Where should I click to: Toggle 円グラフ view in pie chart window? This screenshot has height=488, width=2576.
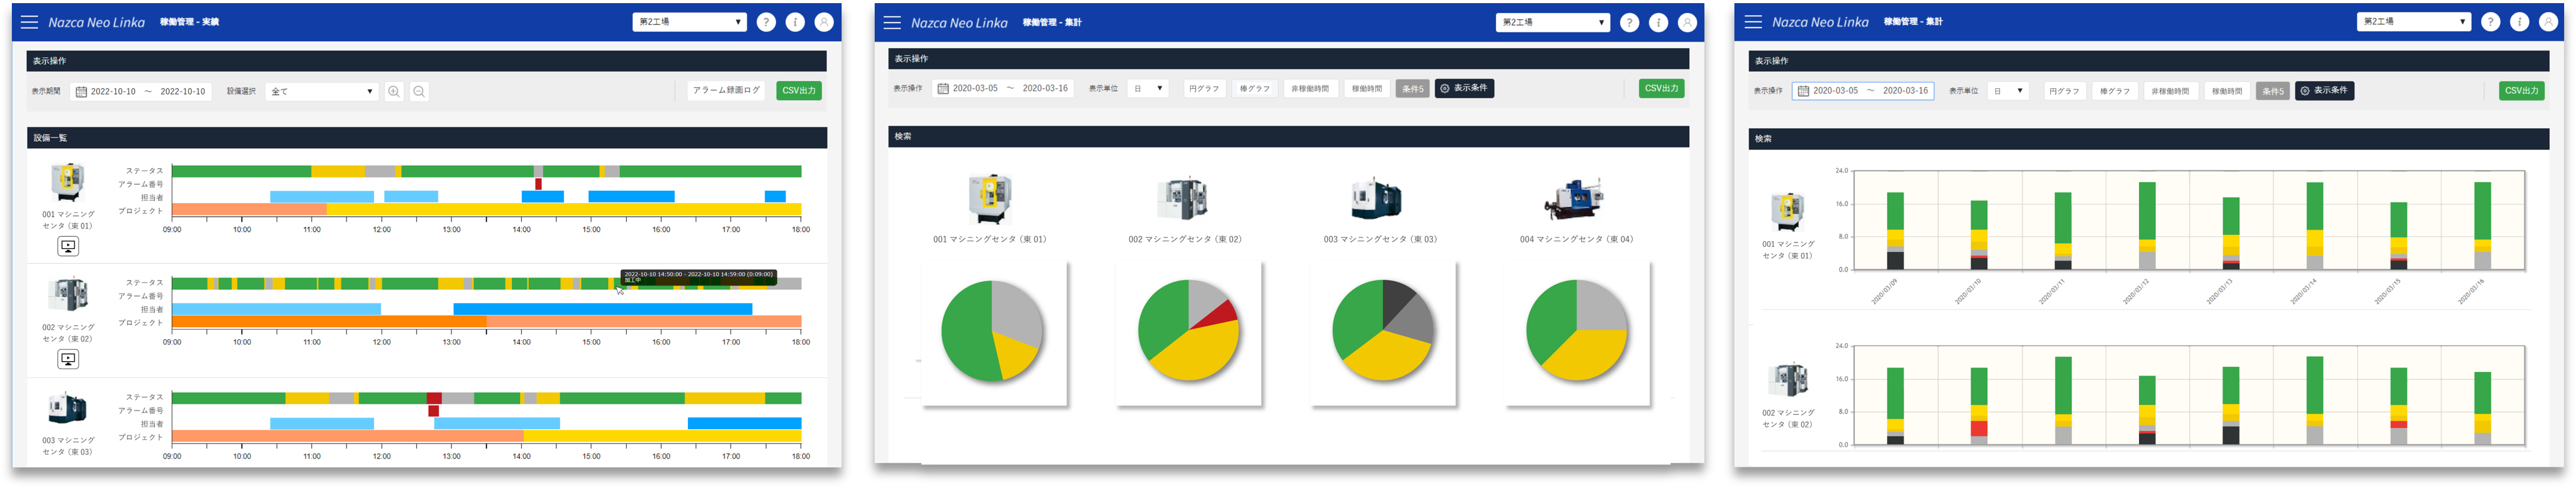click(x=1204, y=89)
